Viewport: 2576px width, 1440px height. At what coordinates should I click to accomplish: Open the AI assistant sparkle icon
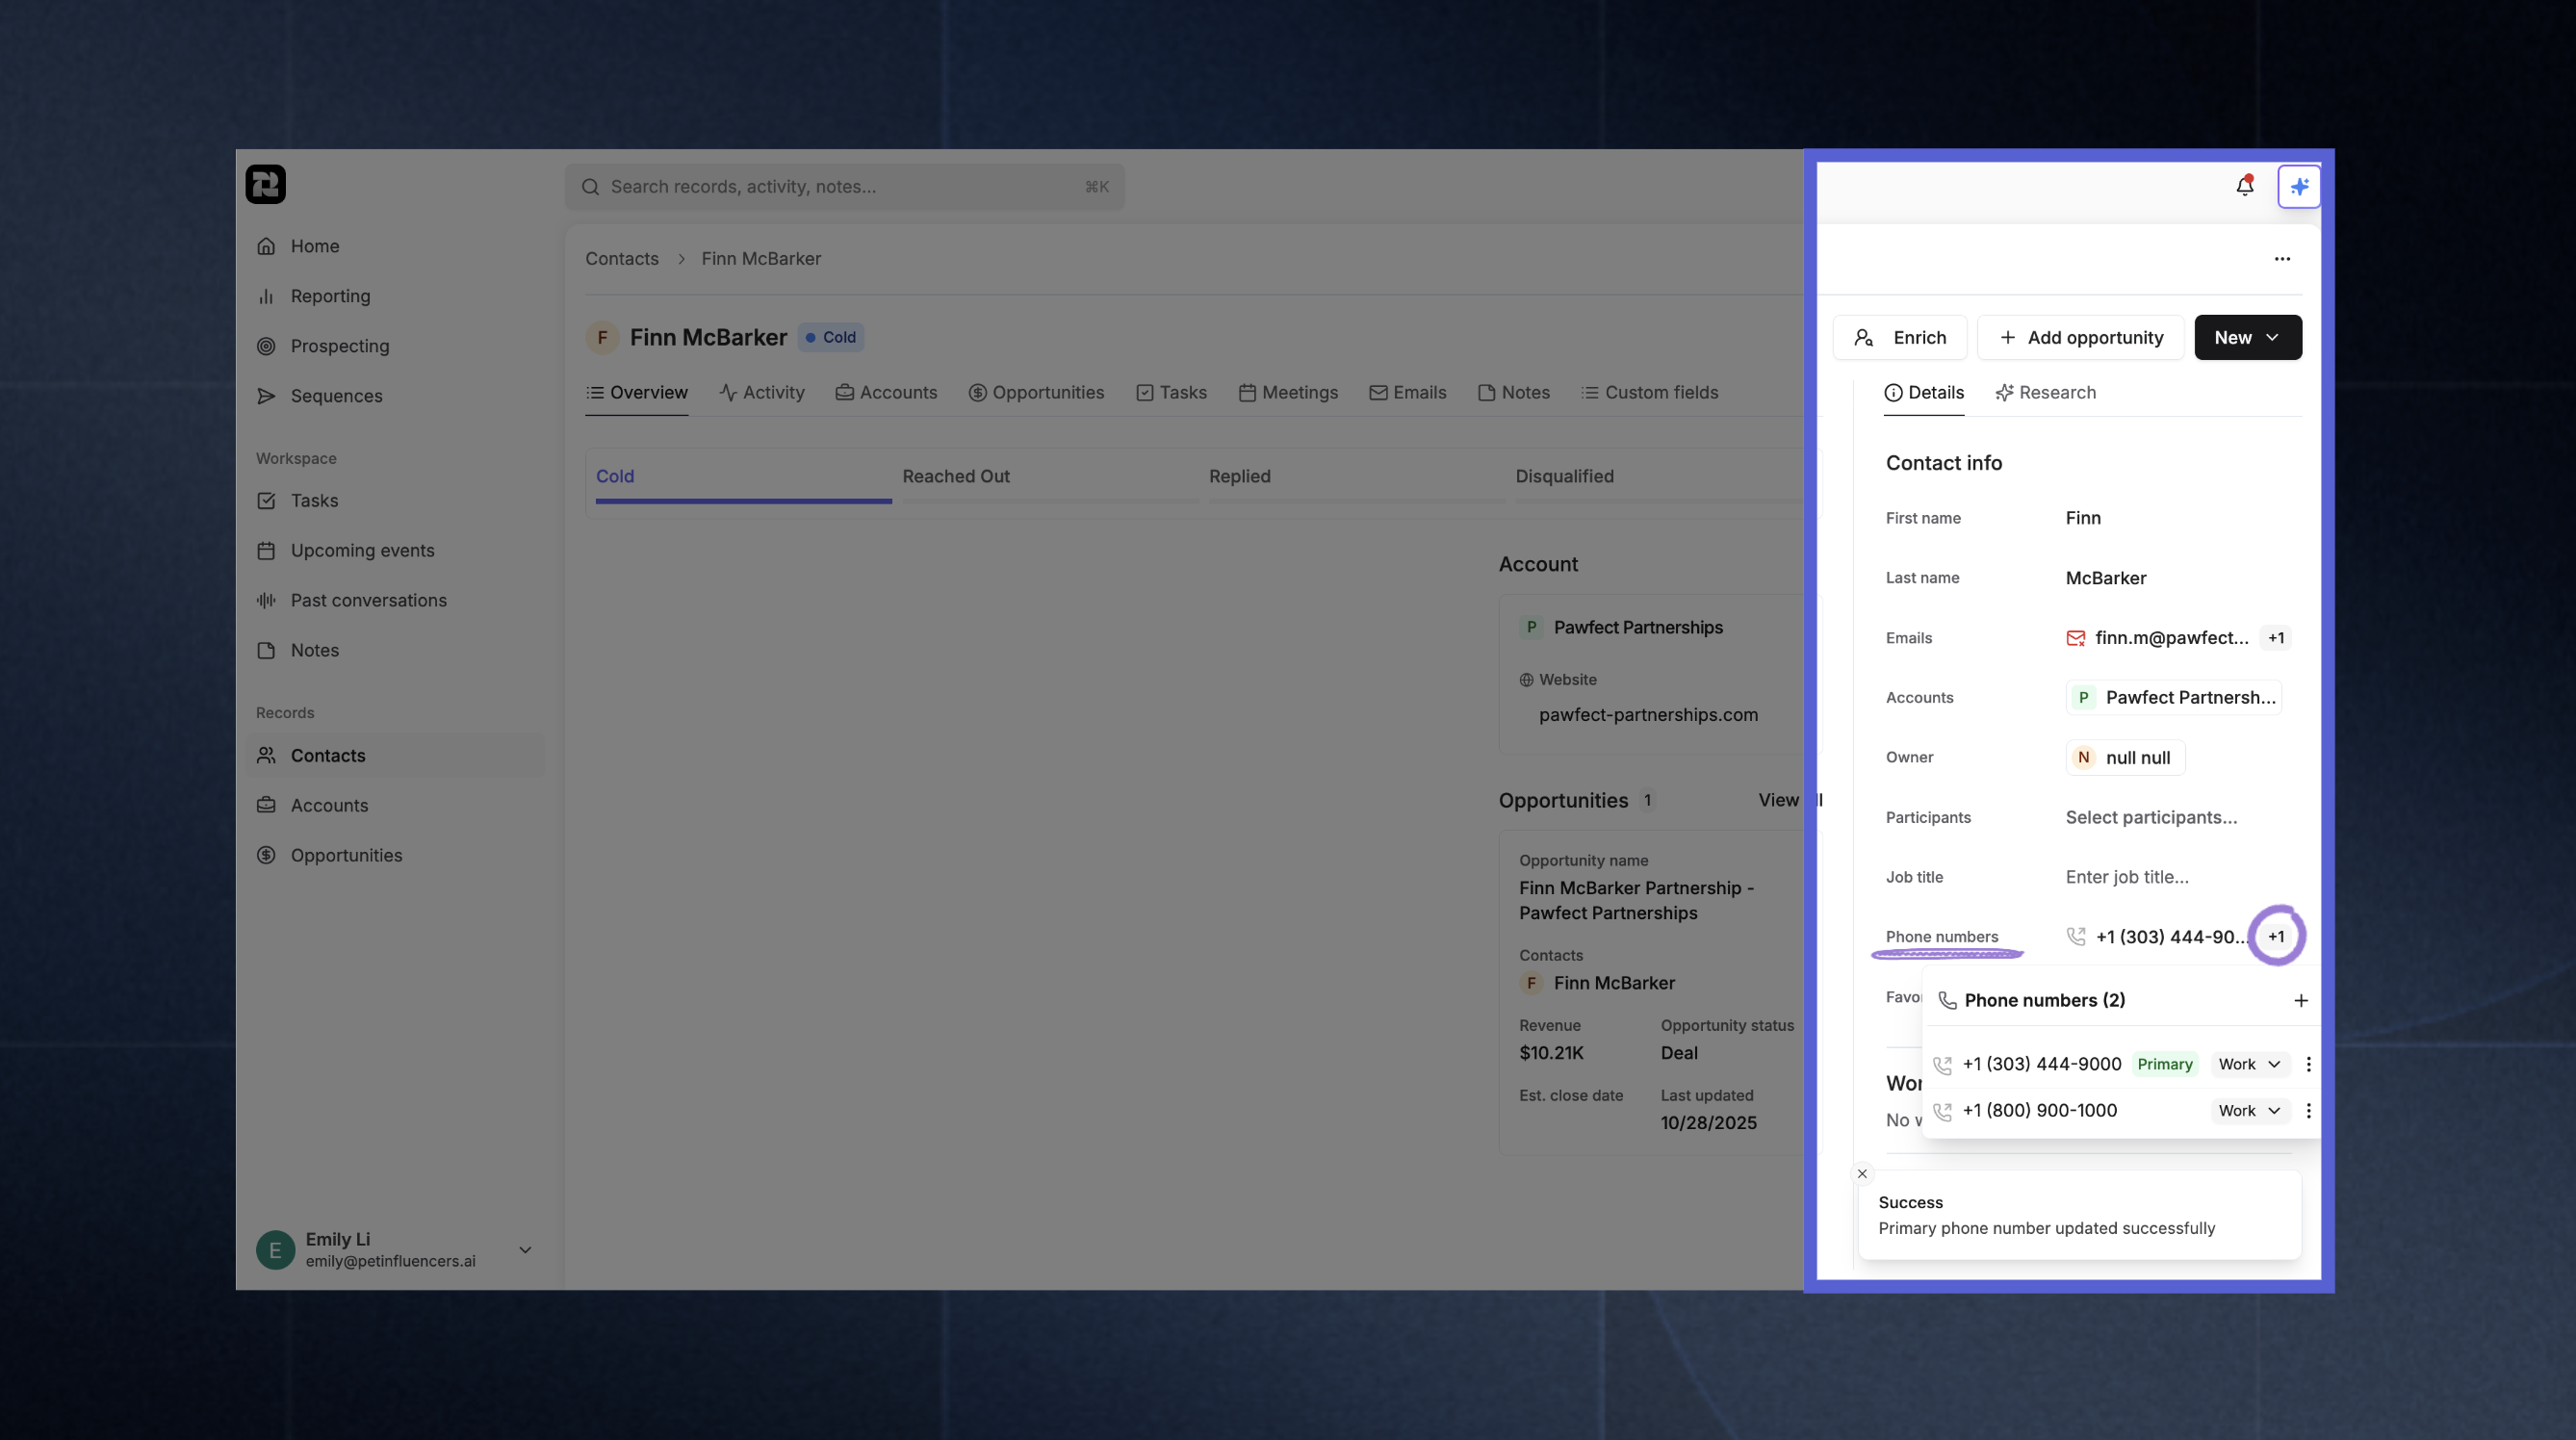[2299, 185]
